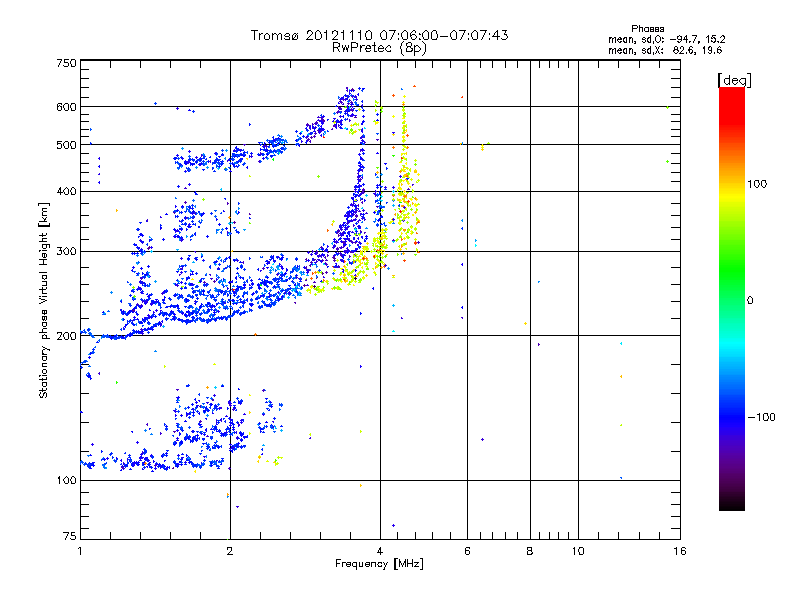Click the x-axis label '10'
800x600 pixels.
tap(578, 551)
